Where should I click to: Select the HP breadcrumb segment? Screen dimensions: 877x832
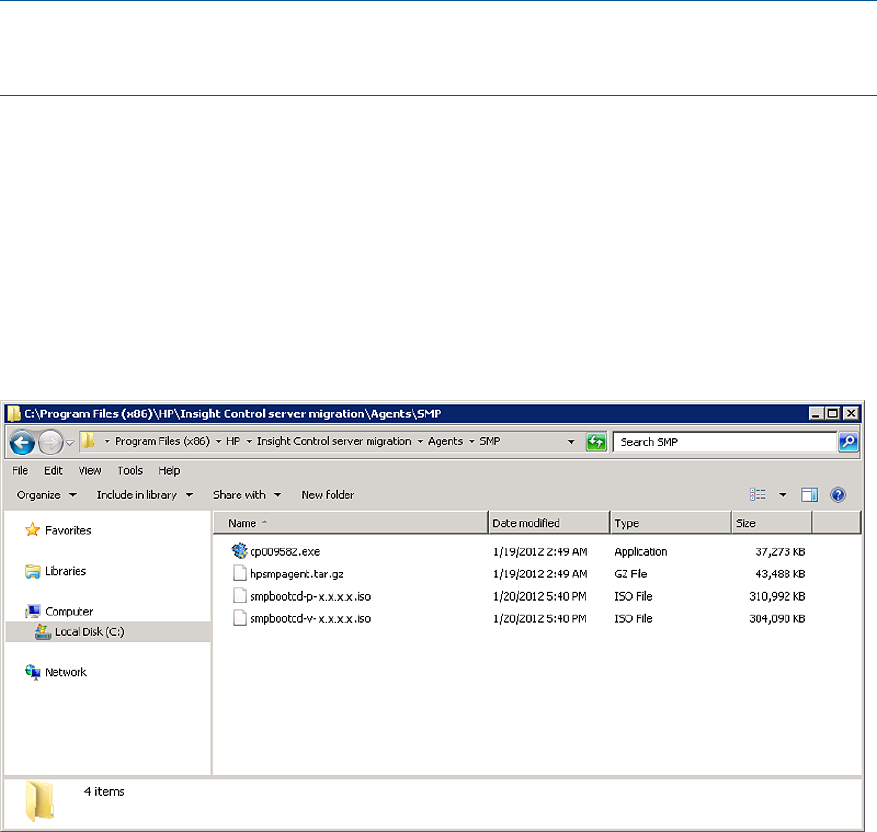pos(233,441)
